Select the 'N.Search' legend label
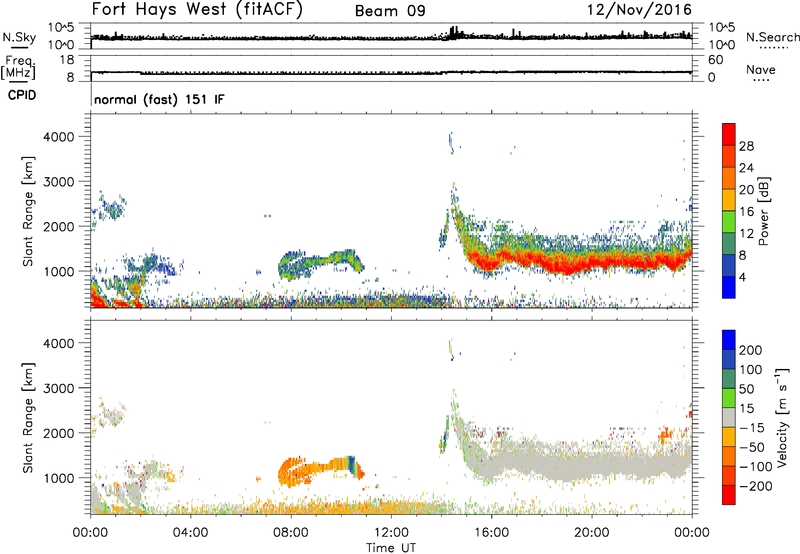Screen dimensions: 800x554 click(x=772, y=37)
